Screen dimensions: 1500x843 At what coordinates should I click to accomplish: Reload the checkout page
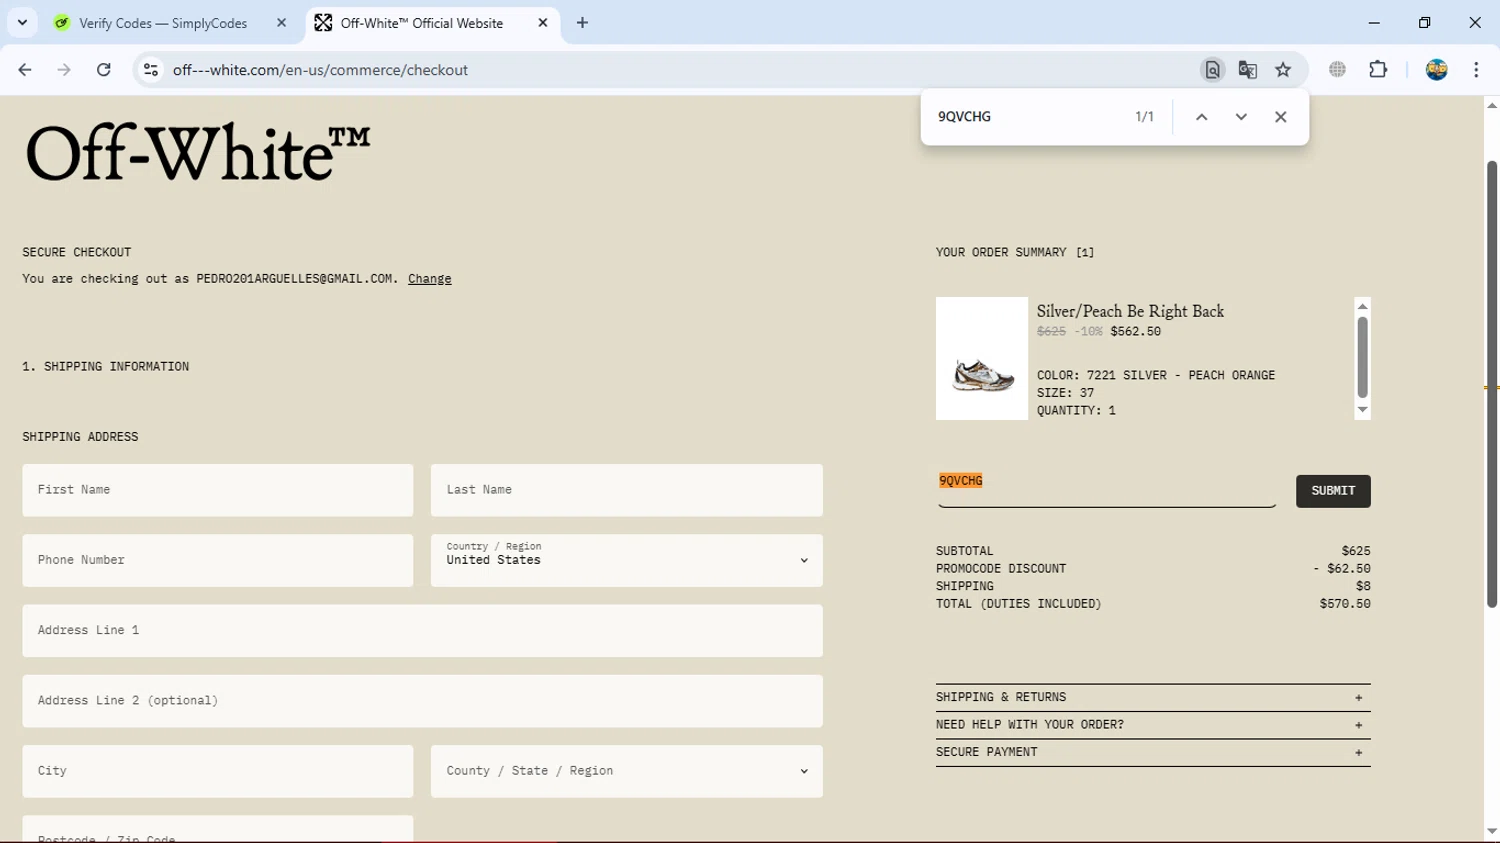(x=104, y=70)
